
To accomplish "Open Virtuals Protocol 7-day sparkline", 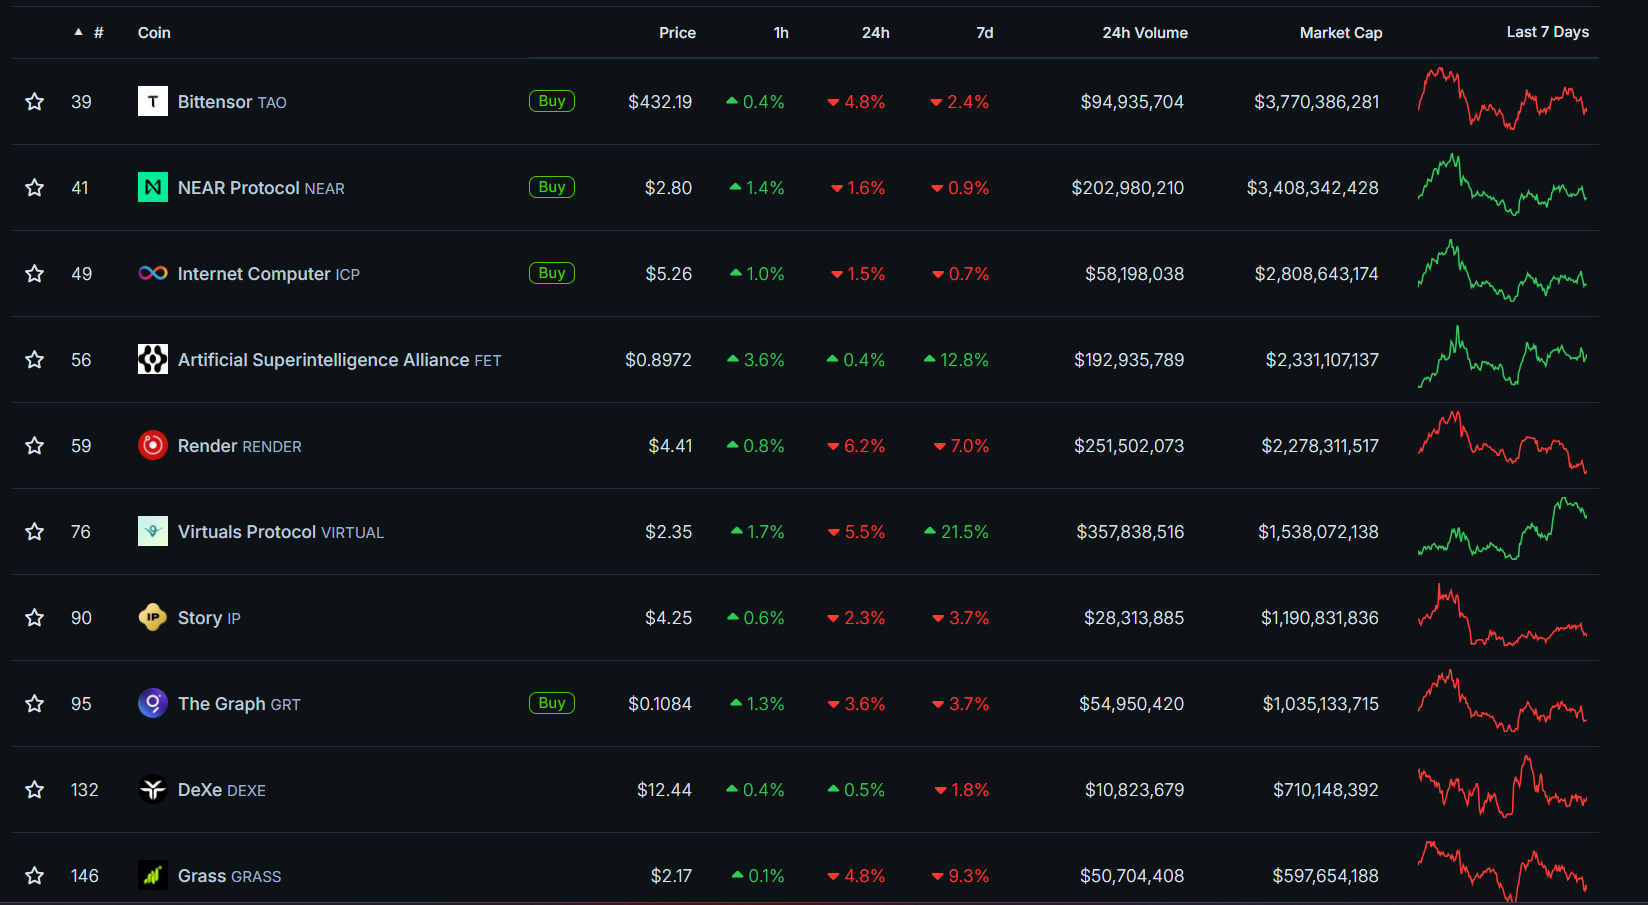I will [x=1502, y=529].
